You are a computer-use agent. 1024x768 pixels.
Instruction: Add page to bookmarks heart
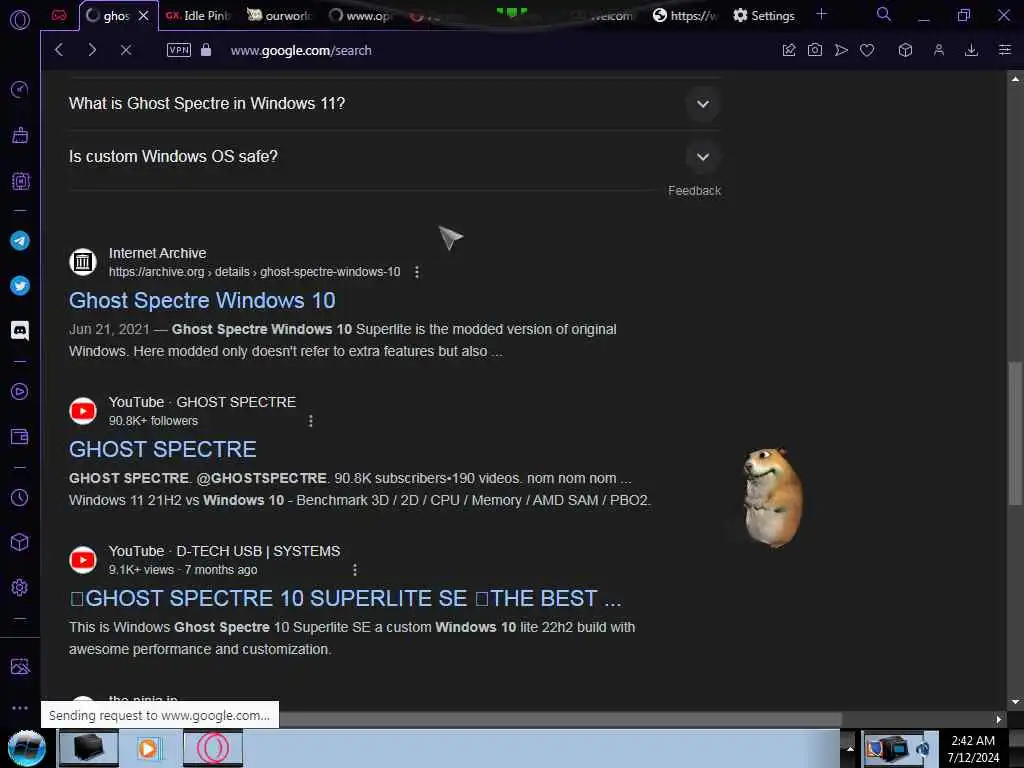coord(867,50)
